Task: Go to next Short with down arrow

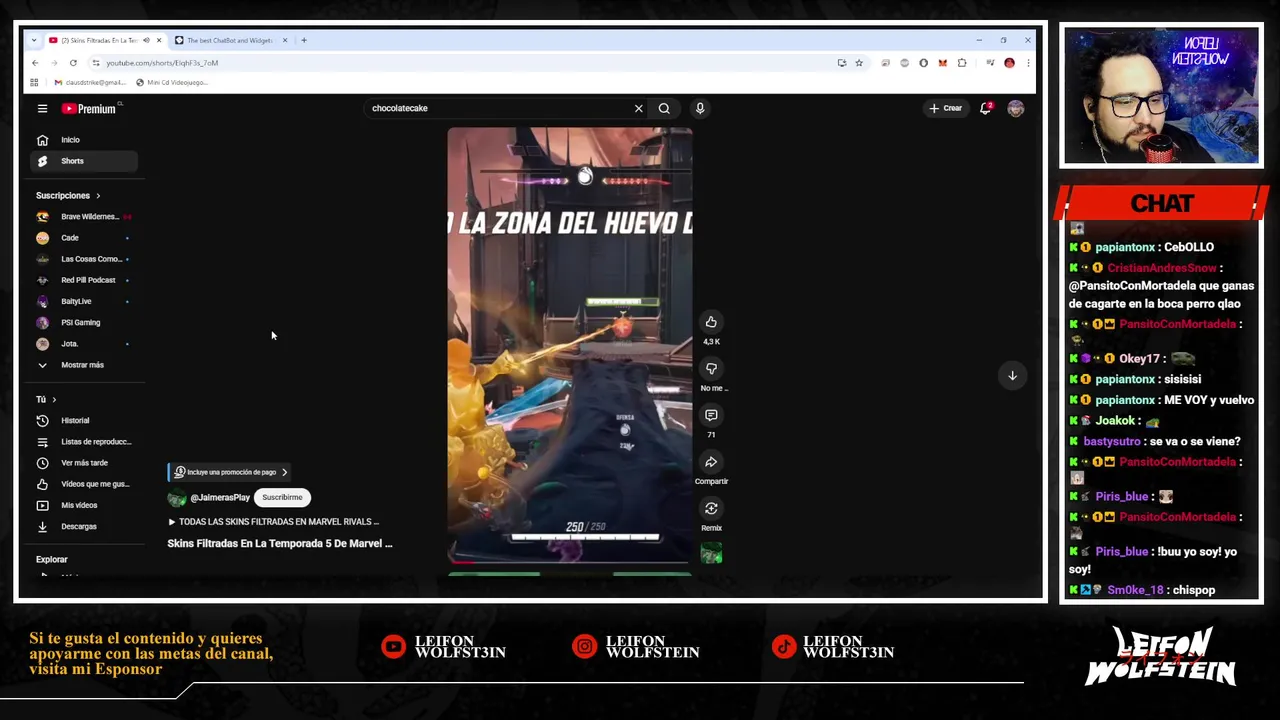Action: tap(1012, 376)
